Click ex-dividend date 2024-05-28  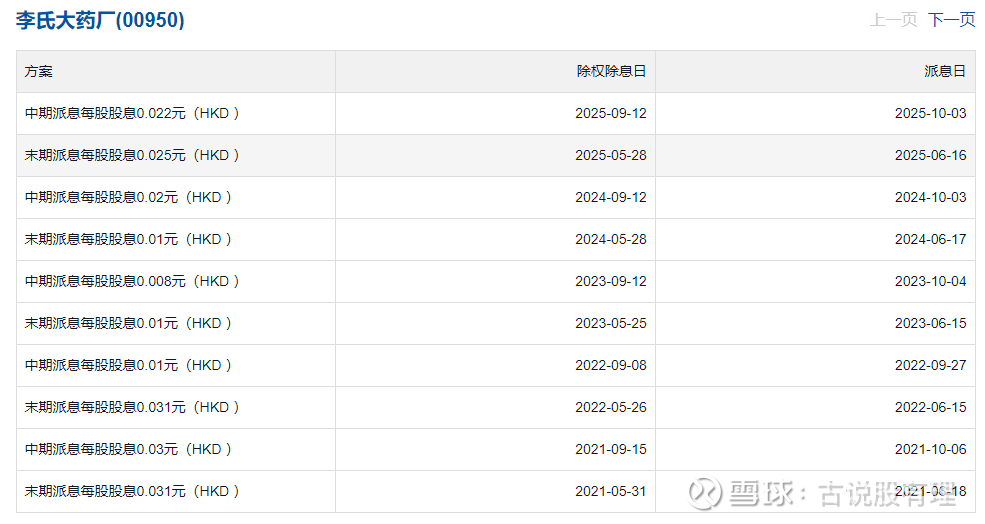(611, 240)
